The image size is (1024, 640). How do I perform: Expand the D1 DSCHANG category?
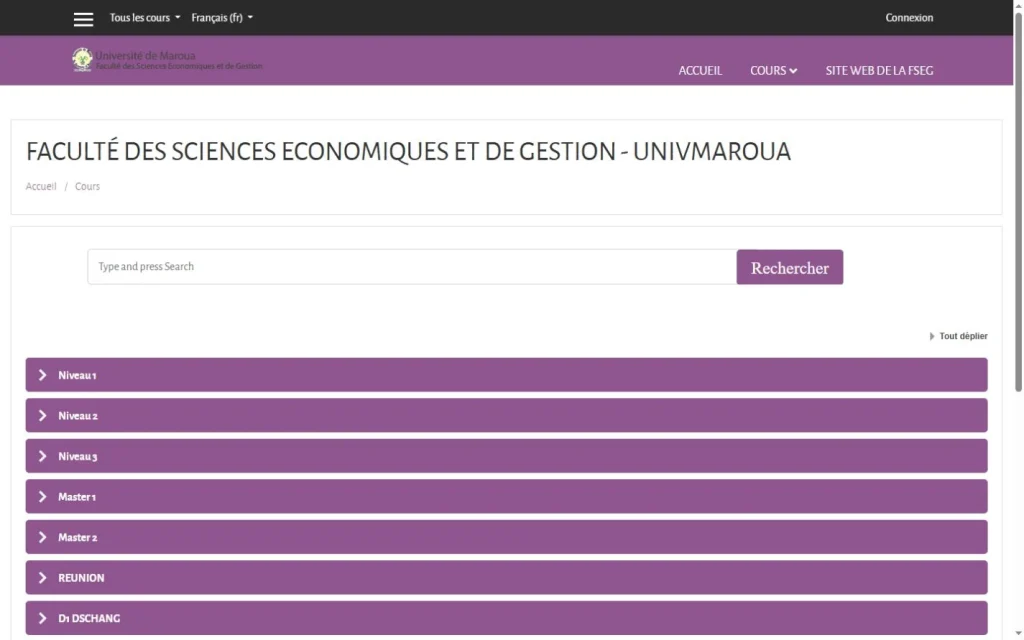point(506,618)
